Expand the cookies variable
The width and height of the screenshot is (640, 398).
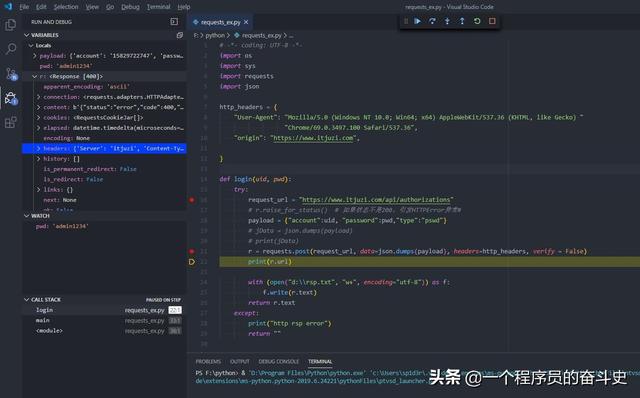pyautogui.click(x=39, y=118)
